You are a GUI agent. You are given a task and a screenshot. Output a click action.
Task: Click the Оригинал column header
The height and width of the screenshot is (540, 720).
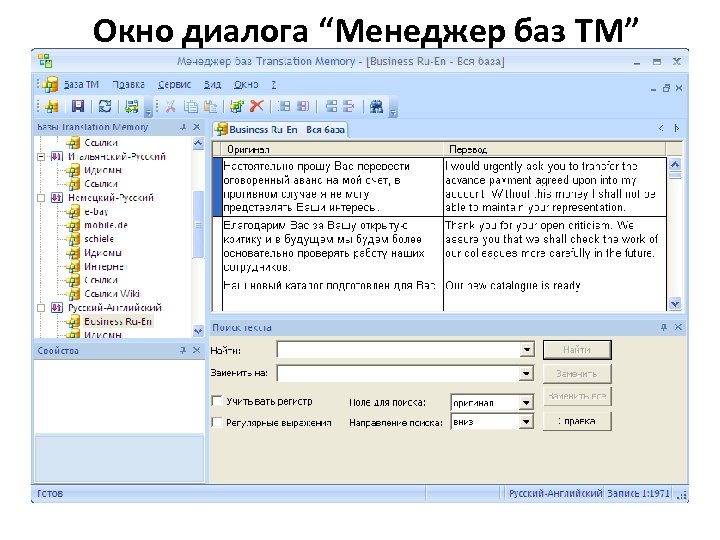[x=332, y=149]
